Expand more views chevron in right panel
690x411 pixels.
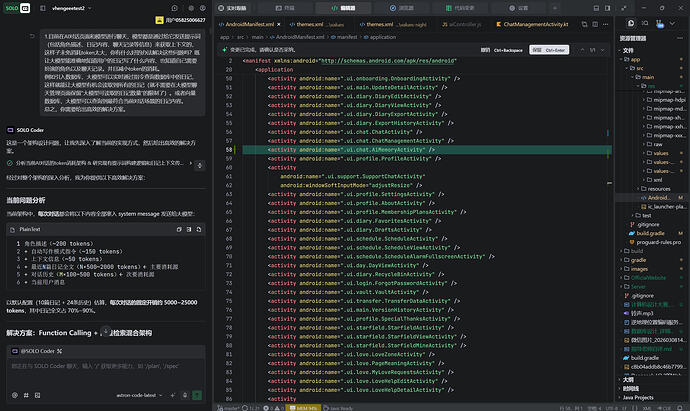pos(672,23)
